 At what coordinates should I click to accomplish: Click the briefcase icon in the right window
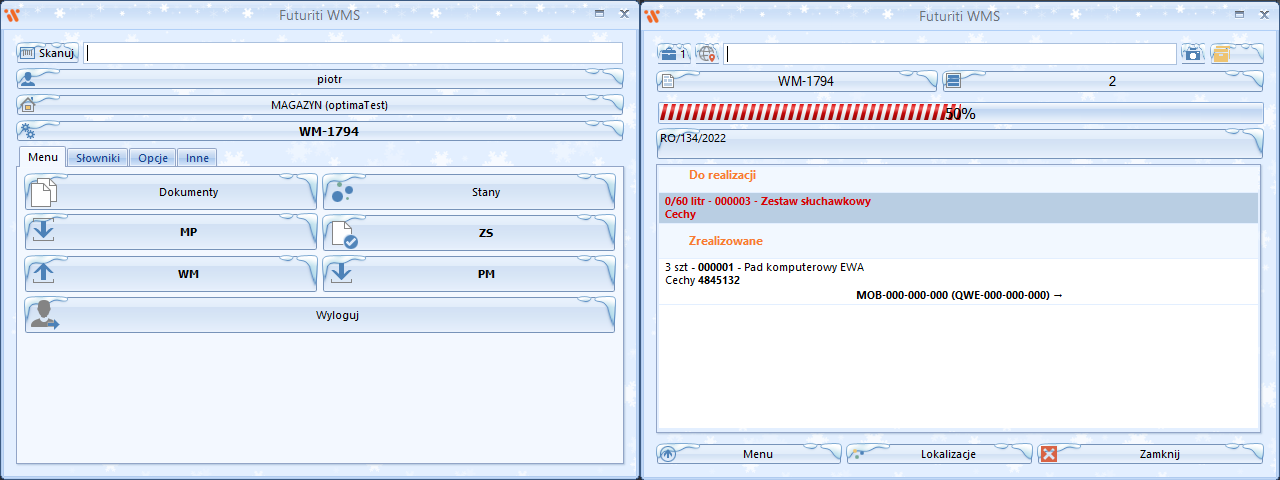673,54
